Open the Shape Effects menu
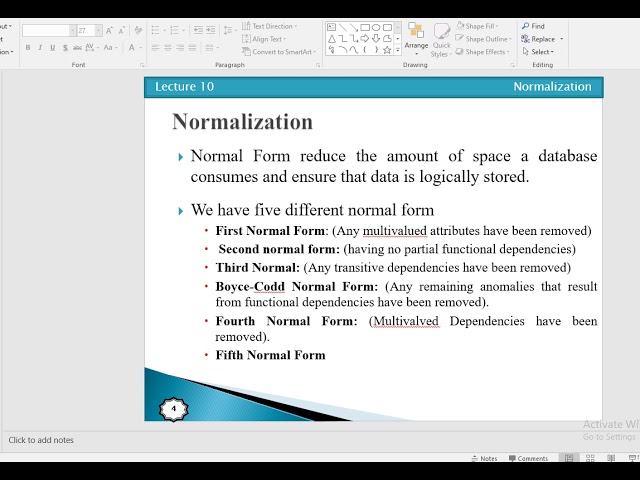Screen dimensions: 640x480 pyautogui.click(x=482, y=52)
